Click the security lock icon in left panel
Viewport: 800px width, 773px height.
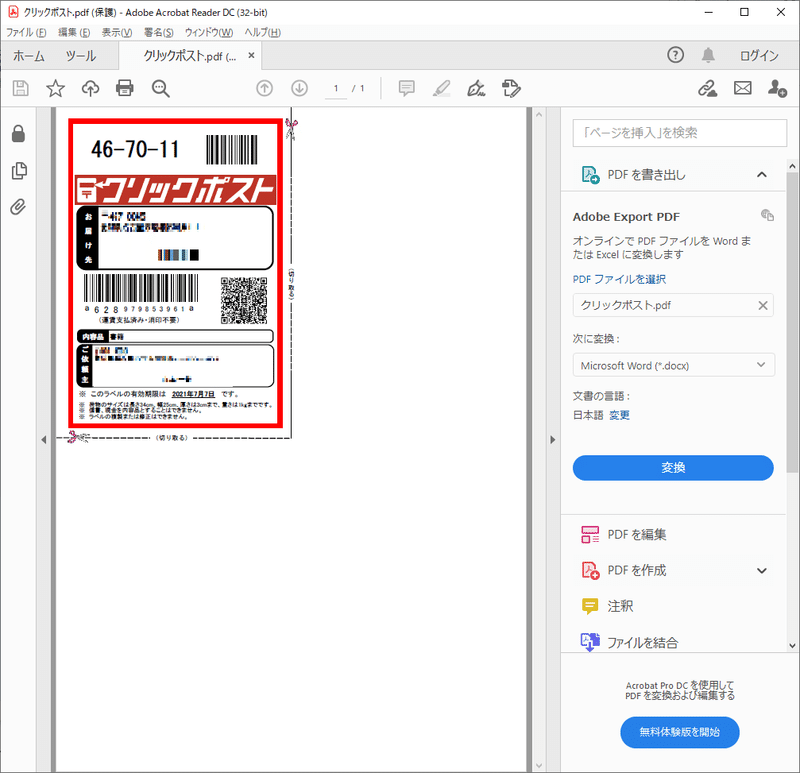click(x=18, y=134)
